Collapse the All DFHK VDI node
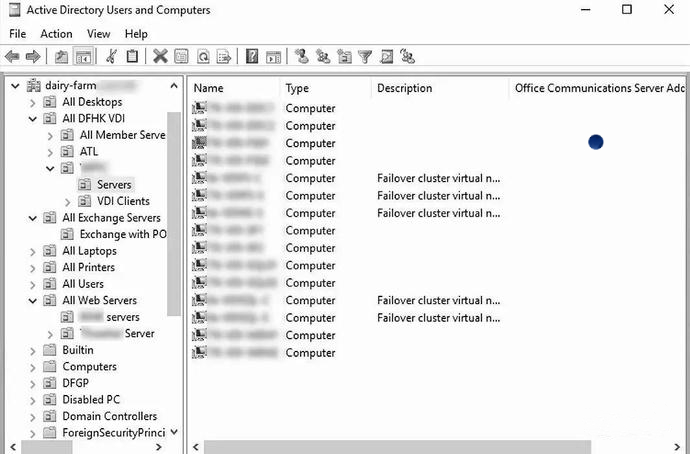Screen dimensions: 690x454 tap(34, 119)
